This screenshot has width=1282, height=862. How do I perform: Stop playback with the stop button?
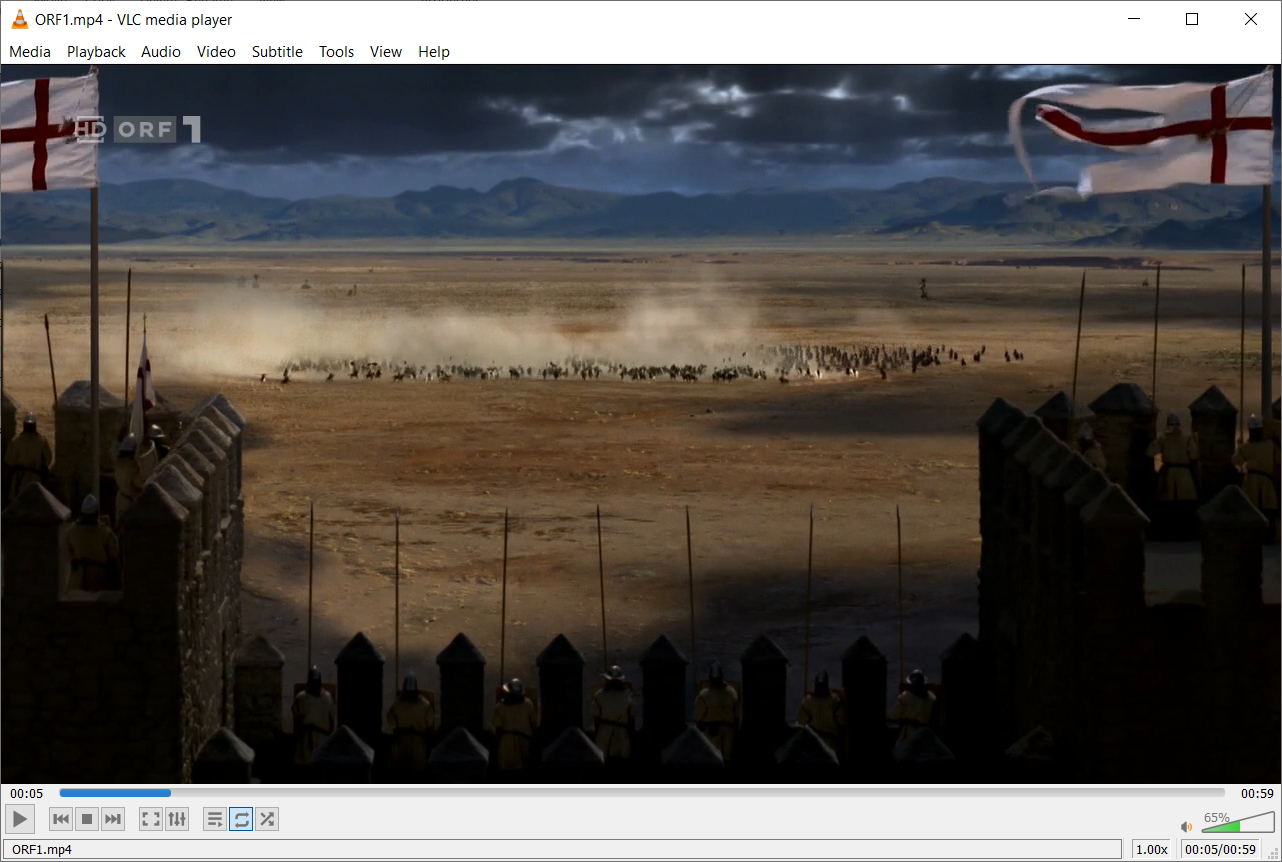click(x=87, y=819)
